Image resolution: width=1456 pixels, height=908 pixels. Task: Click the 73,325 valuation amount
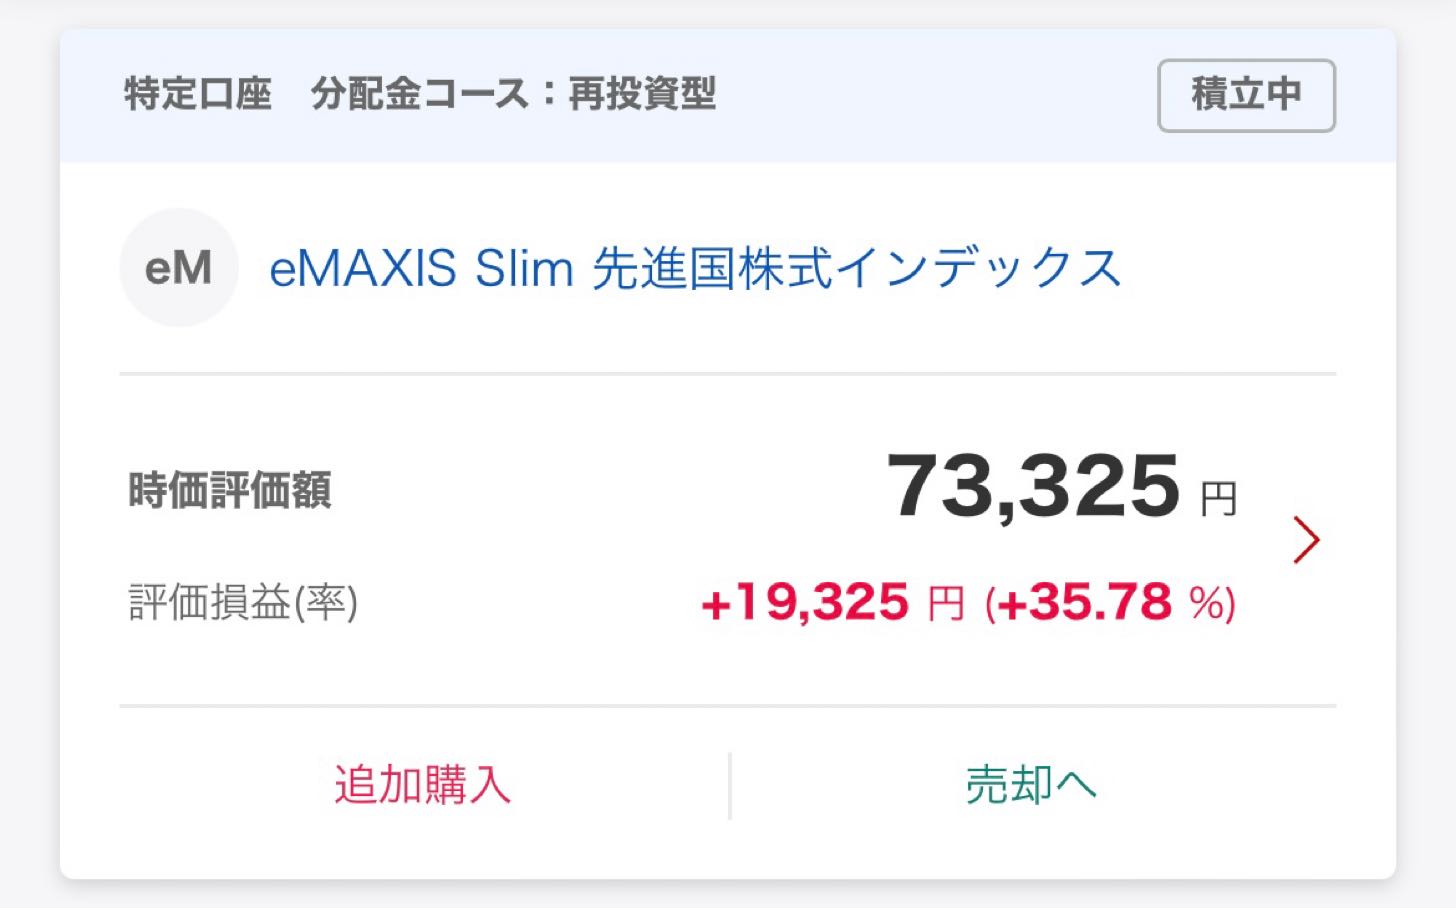tap(1034, 486)
